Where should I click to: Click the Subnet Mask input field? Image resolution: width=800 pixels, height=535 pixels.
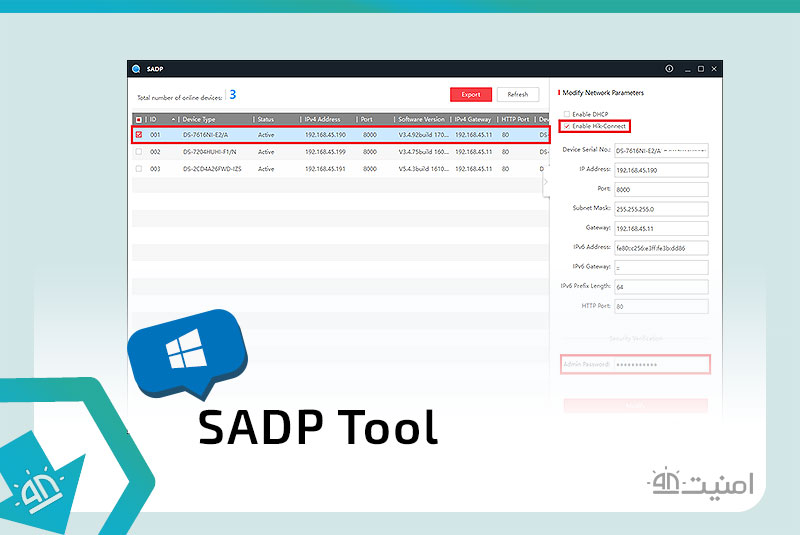pyautogui.click(x=661, y=209)
